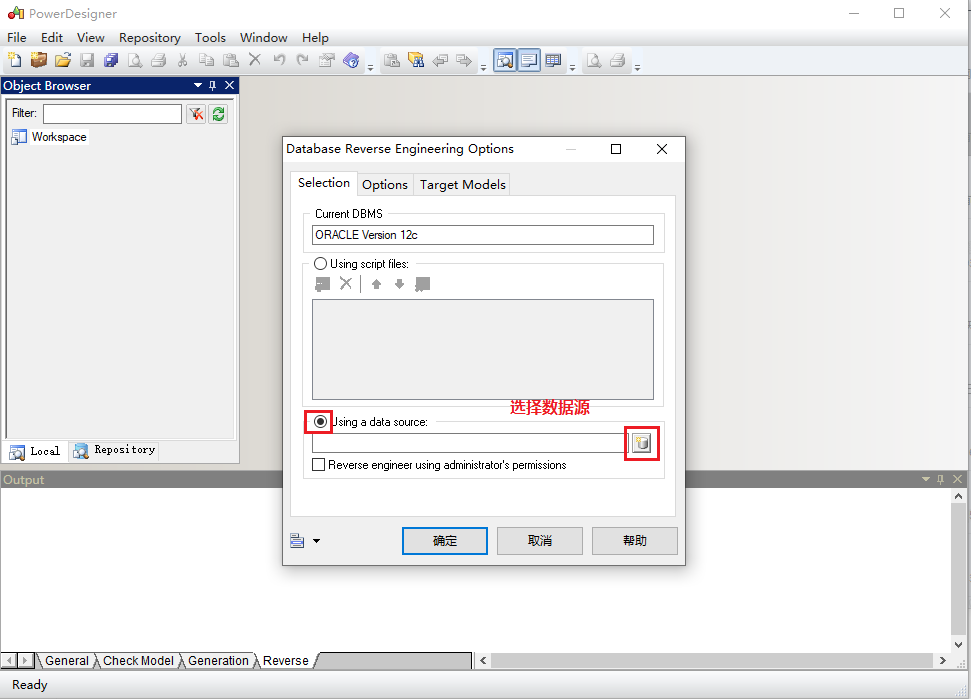This screenshot has width=971, height=699.
Task: Click the connect to data source icon
Action: tap(642, 443)
